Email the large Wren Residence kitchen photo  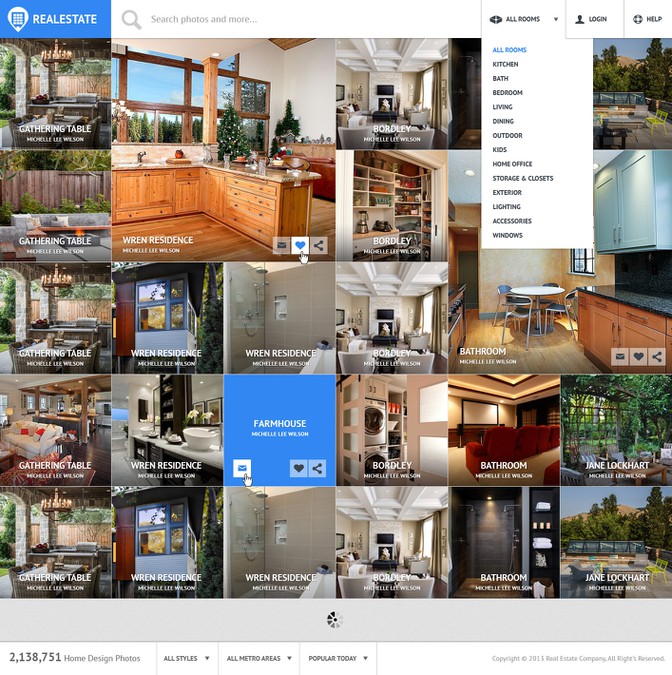(x=281, y=245)
